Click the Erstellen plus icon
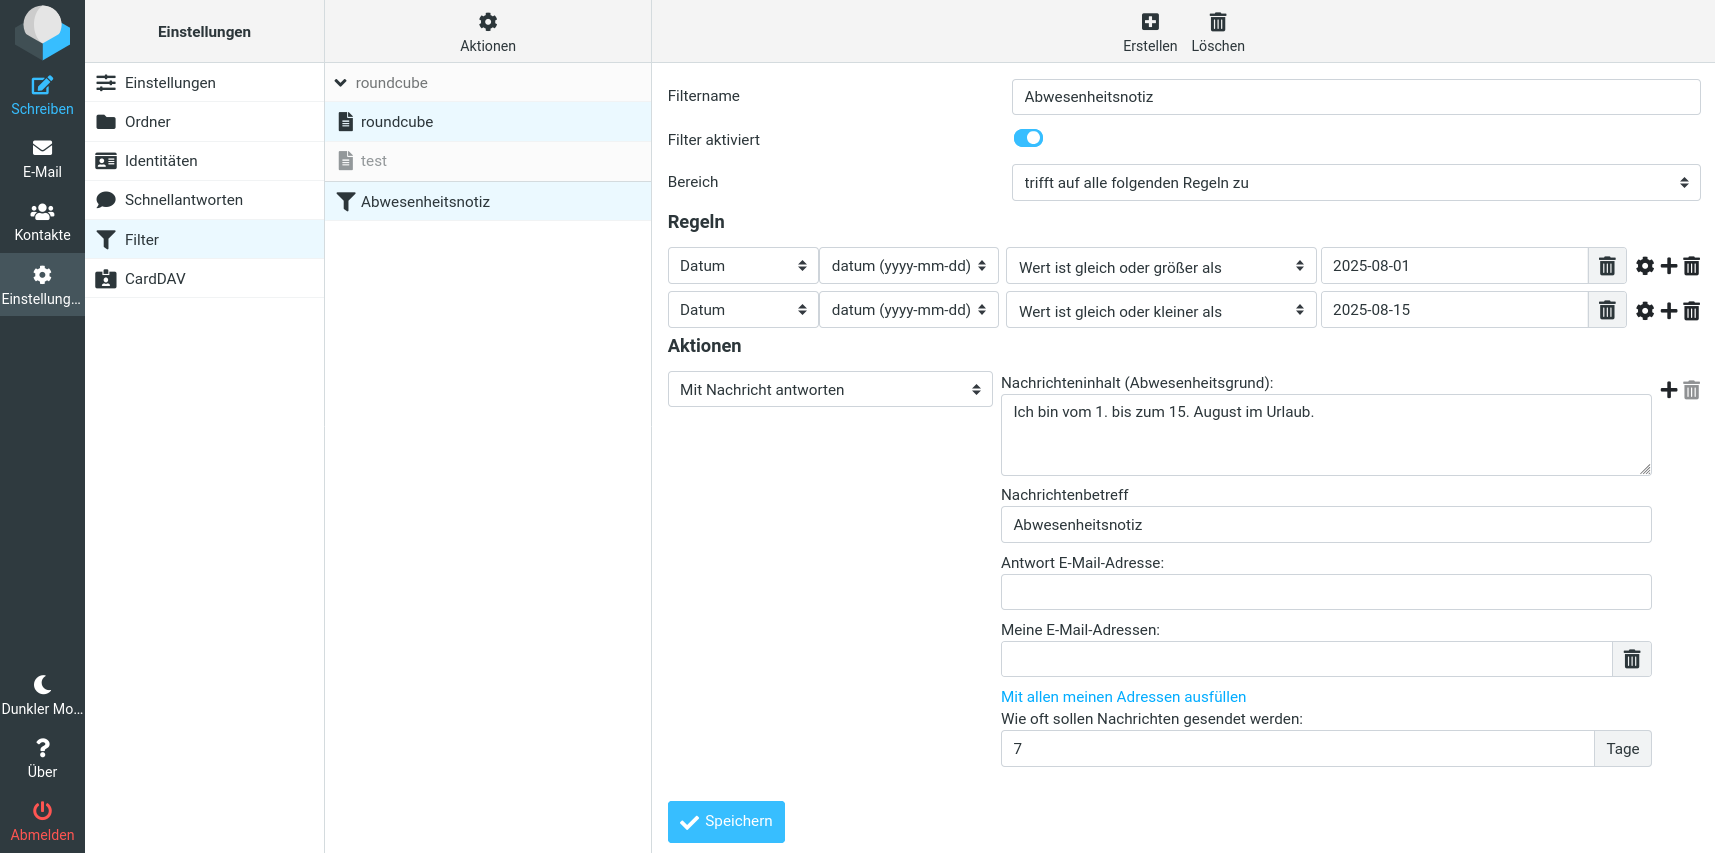The image size is (1715, 853). pyautogui.click(x=1150, y=22)
